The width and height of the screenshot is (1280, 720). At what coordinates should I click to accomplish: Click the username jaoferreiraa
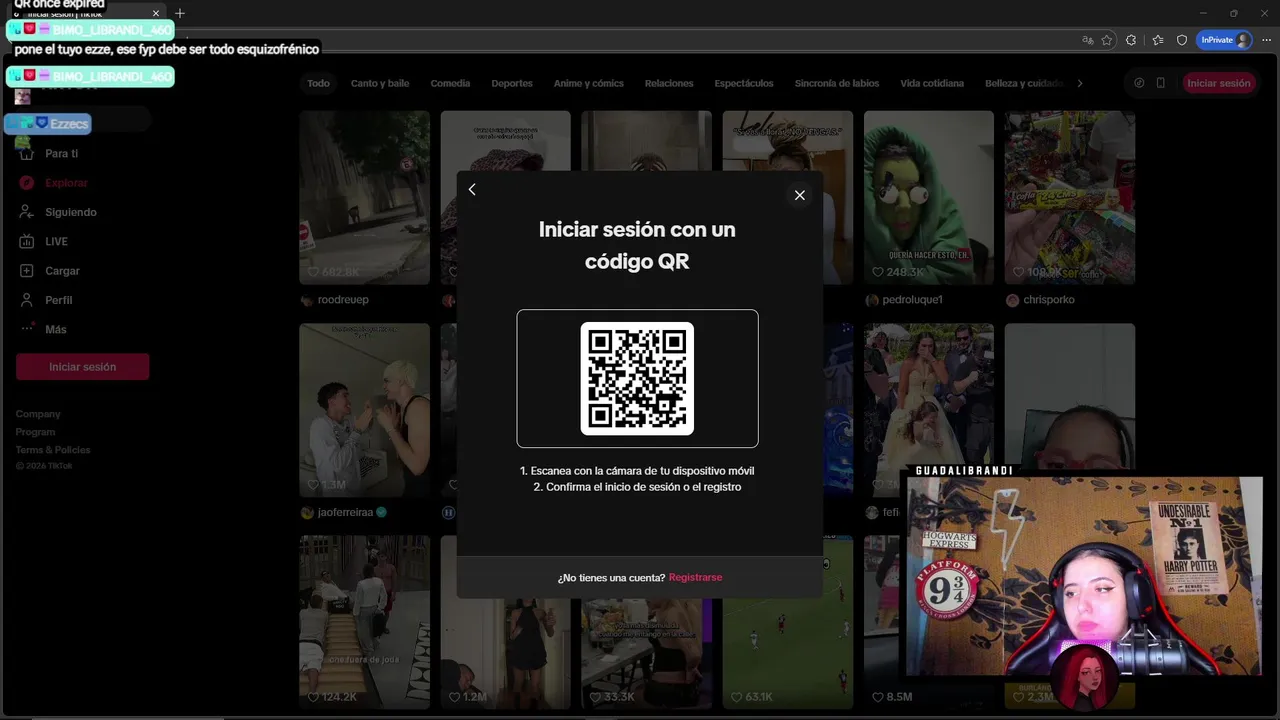(345, 512)
